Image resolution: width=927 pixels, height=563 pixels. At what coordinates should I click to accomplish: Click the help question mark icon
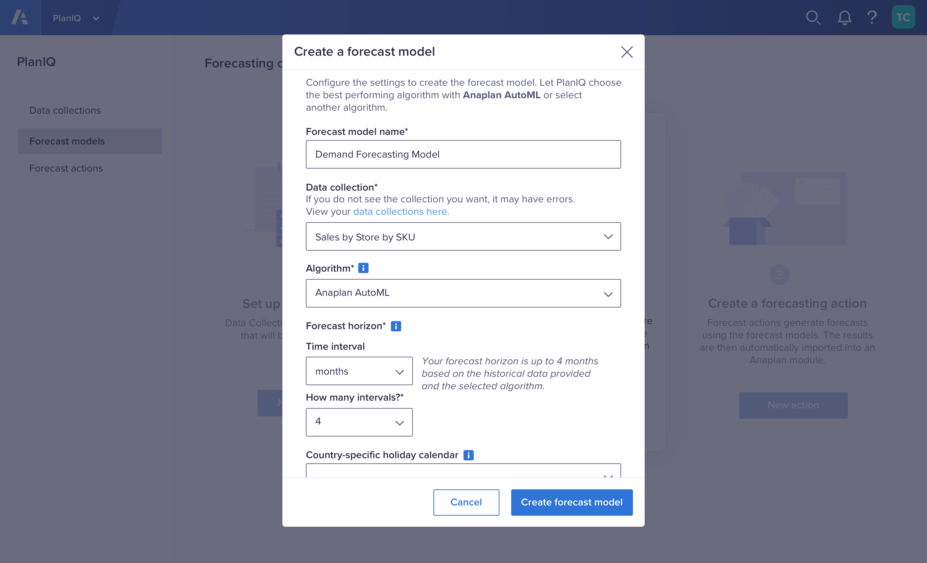coord(872,17)
